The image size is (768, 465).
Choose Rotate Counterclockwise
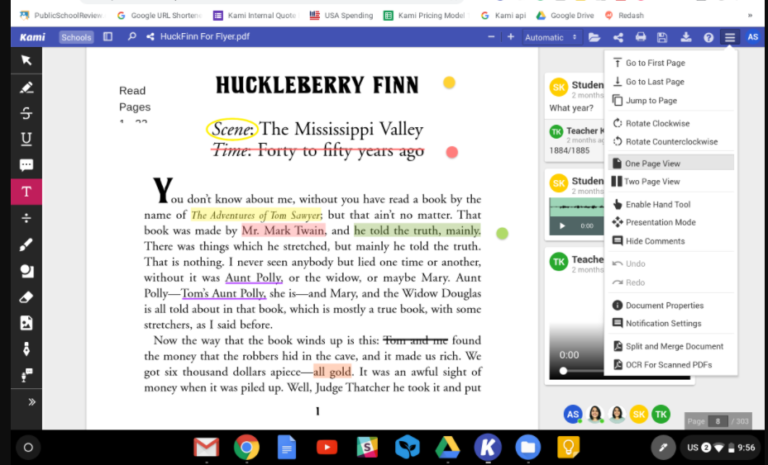click(671, 142)
